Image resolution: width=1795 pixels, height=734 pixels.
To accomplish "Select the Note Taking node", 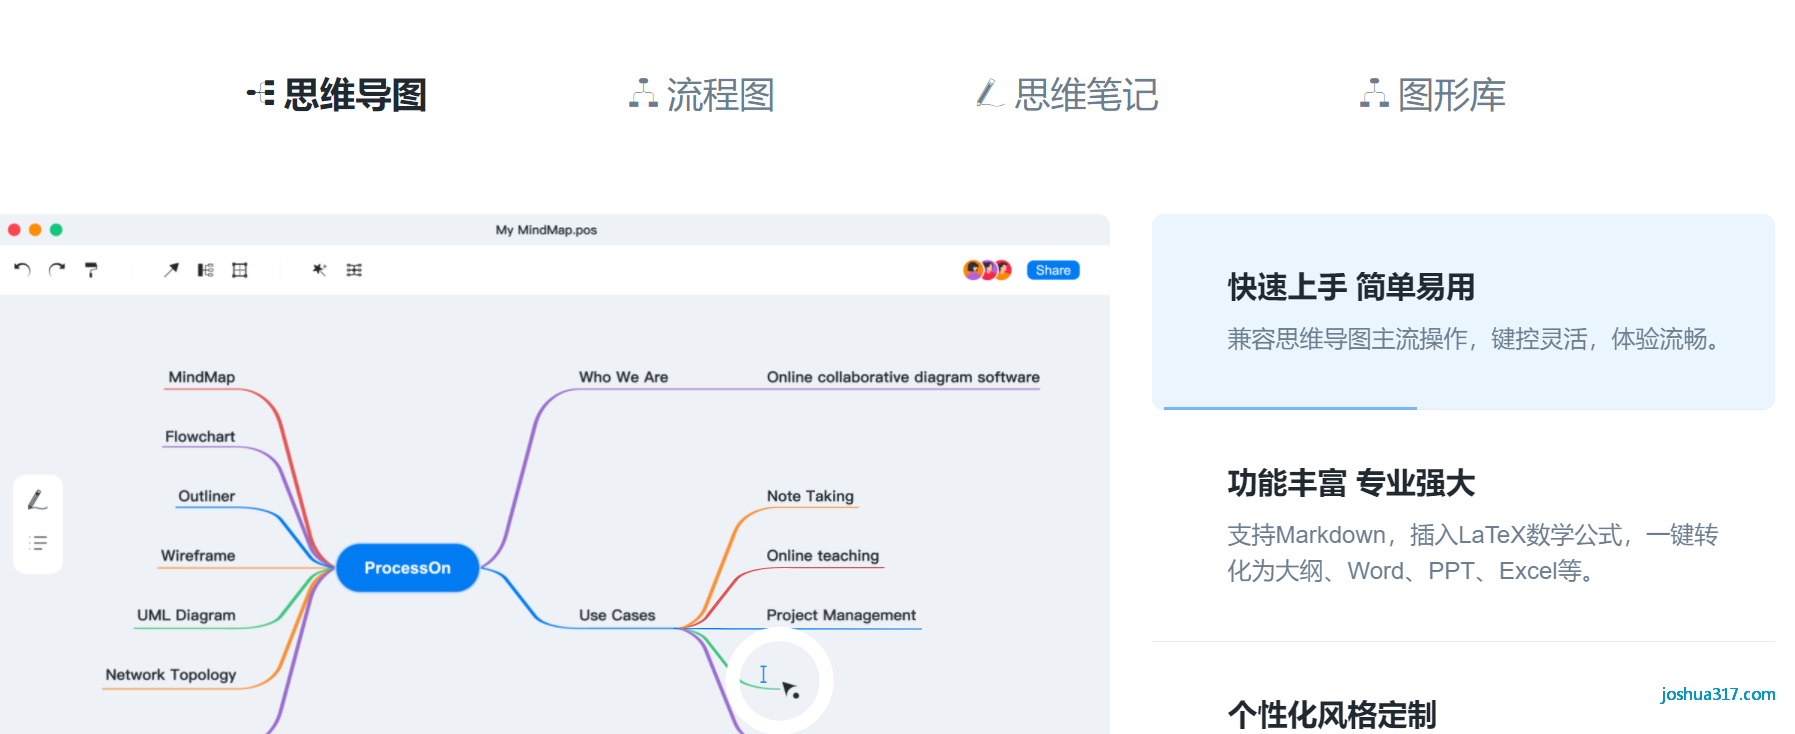I will click(x=810, y=496).
